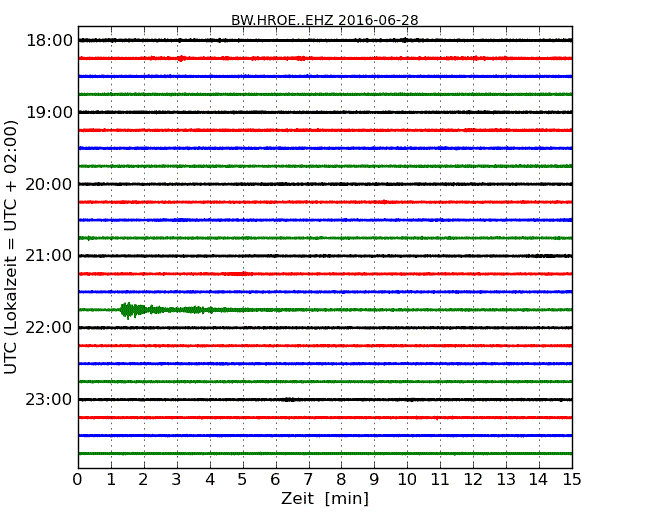This screenshot has height=520, width=650.
Task: Select the 22:00 time label
Action: pos(49,328)
